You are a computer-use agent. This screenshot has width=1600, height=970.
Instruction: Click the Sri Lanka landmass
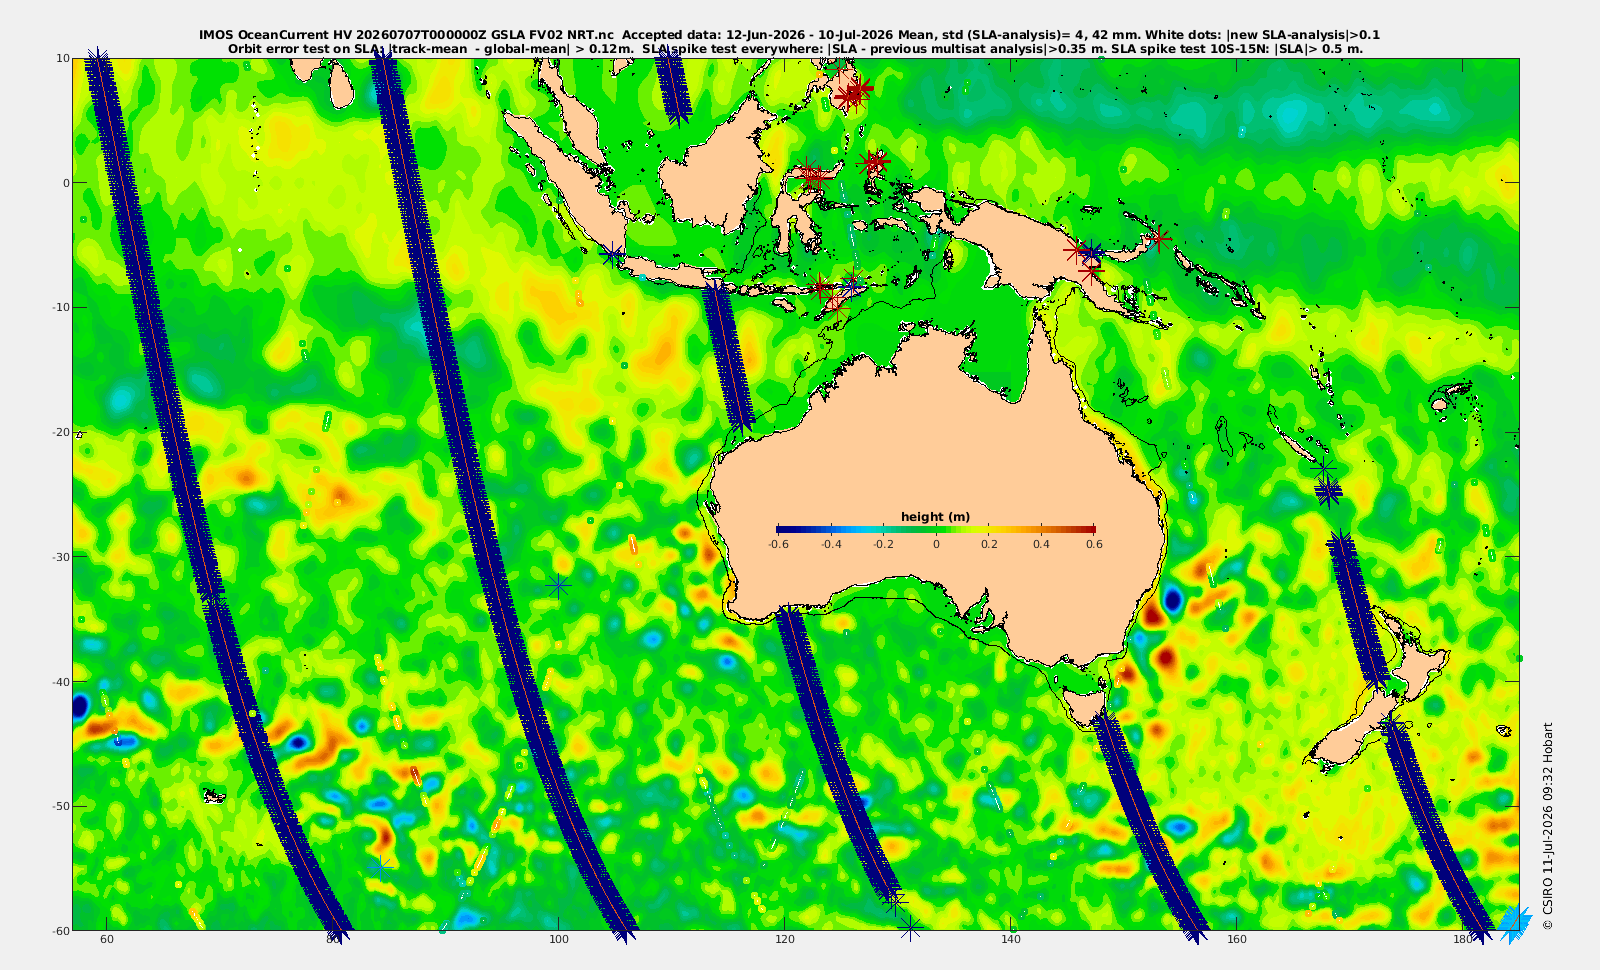[x=341, y=88]
